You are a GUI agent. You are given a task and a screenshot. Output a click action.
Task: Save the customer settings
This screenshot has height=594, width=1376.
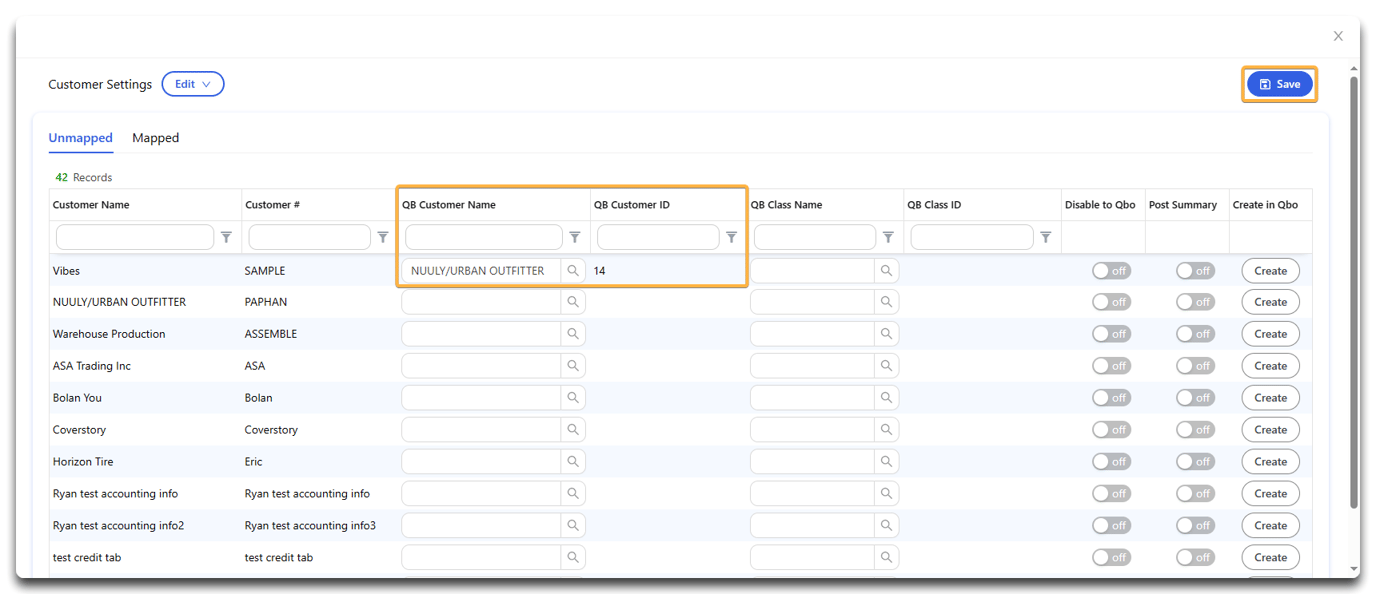click(1280, 84)
